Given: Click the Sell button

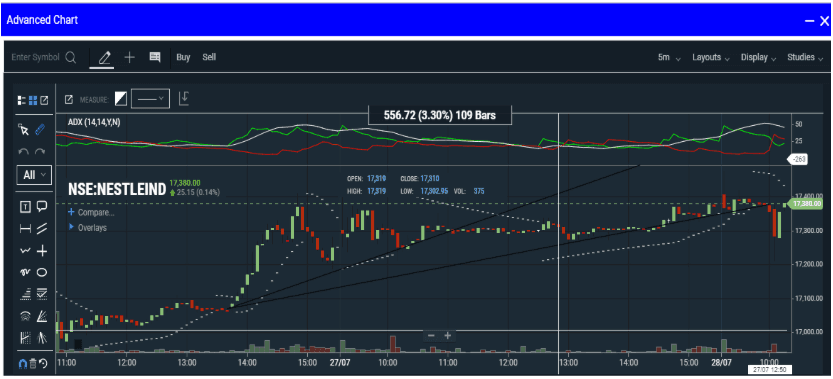Looking at the screenshot, I should (x=209, y=57).
